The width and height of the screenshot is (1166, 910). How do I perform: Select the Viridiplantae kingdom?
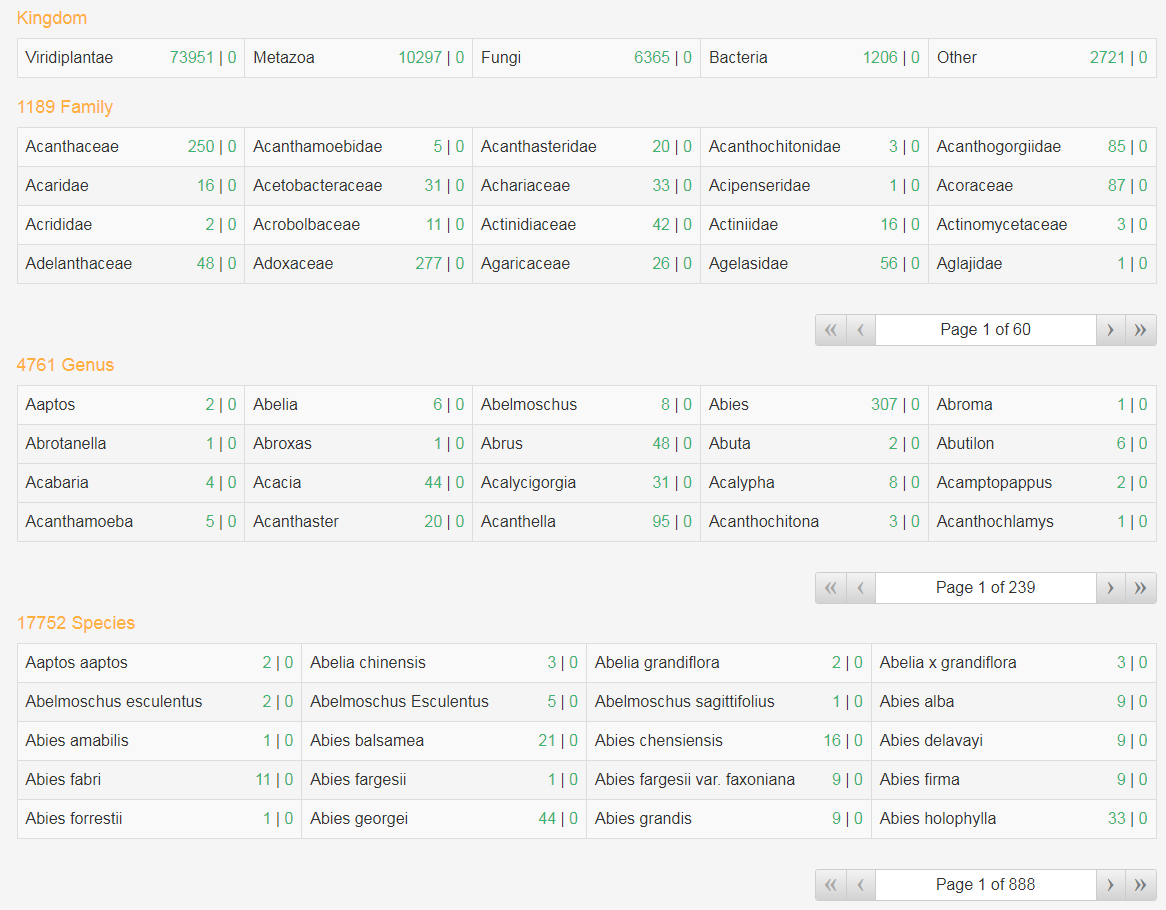tap(69, 58)
